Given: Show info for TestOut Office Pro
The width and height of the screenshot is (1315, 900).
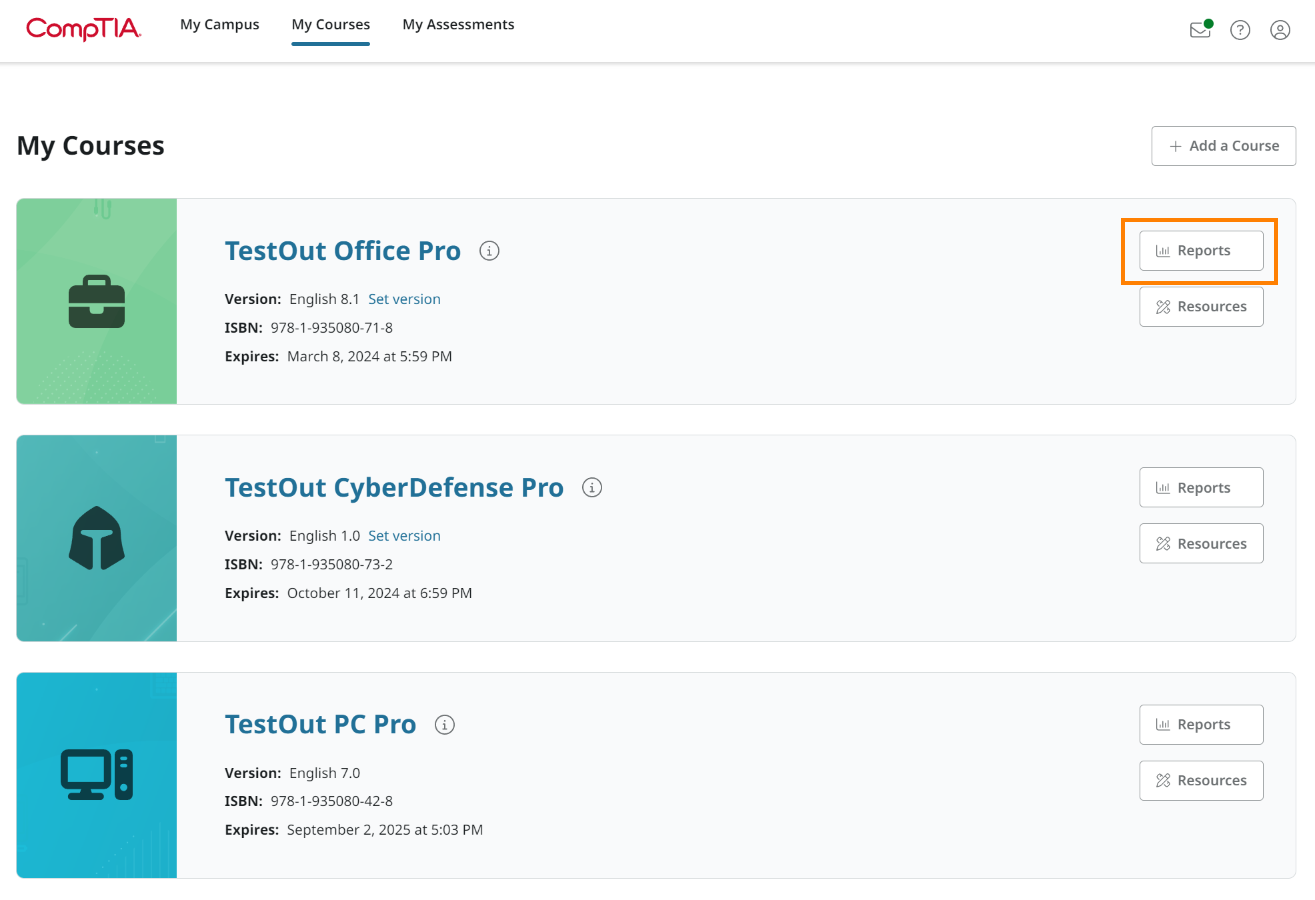Looking at the screenshot, I should coord(489,251).
